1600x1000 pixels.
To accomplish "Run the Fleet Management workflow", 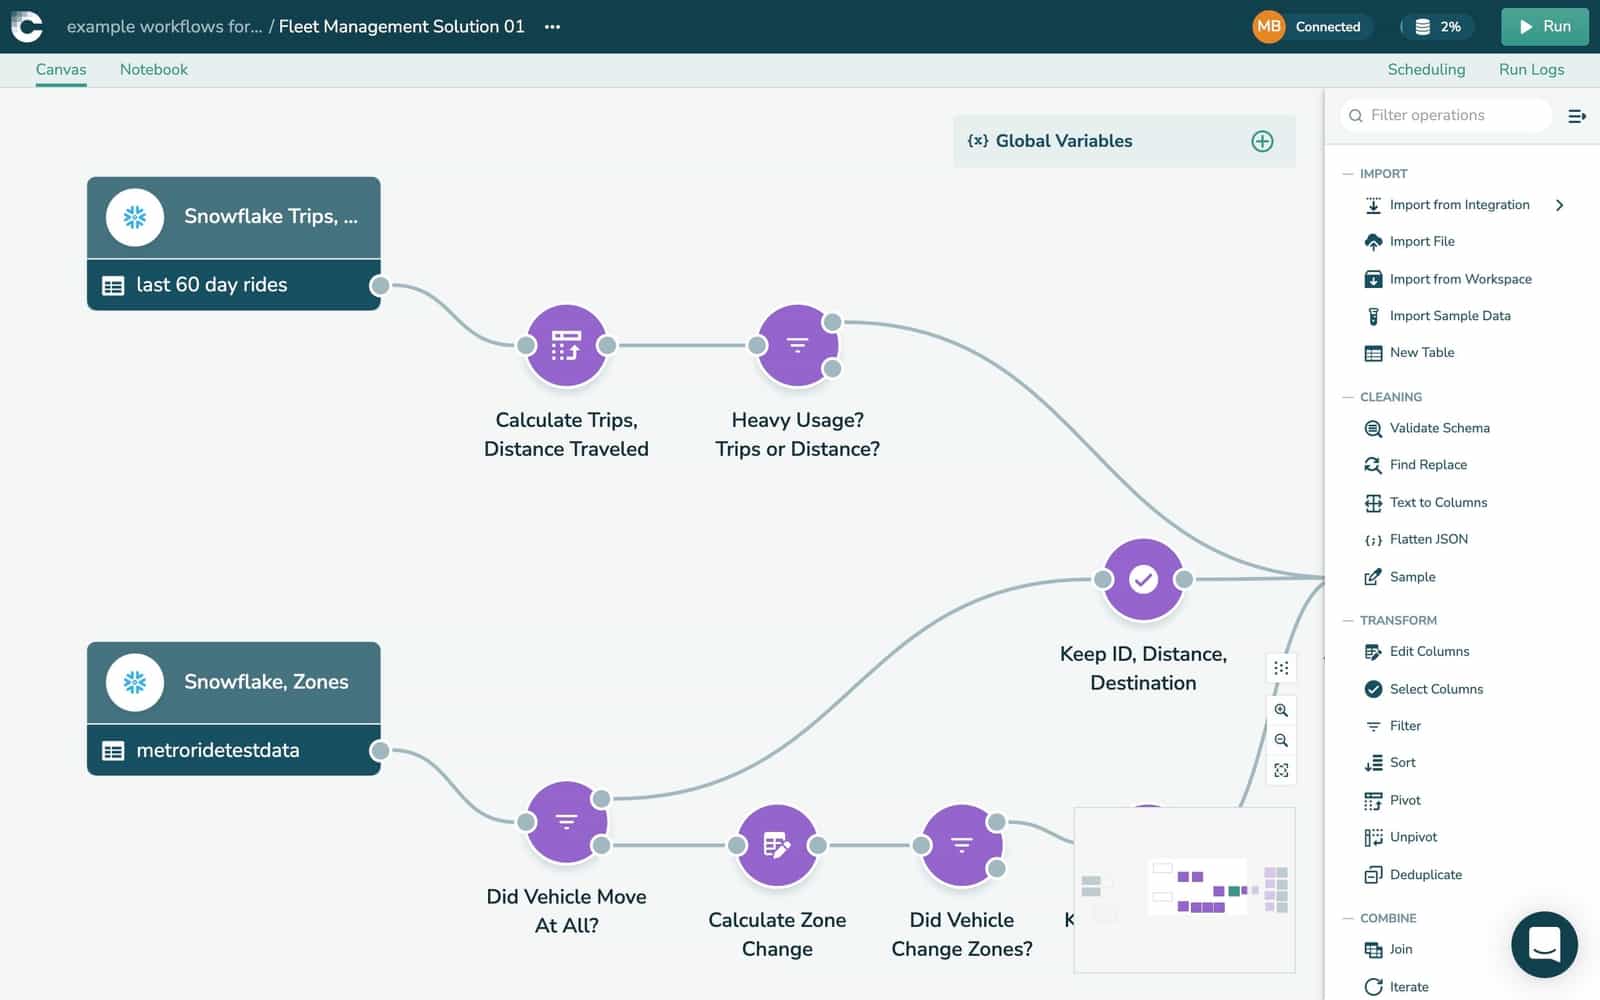I will click(1544, 26).
